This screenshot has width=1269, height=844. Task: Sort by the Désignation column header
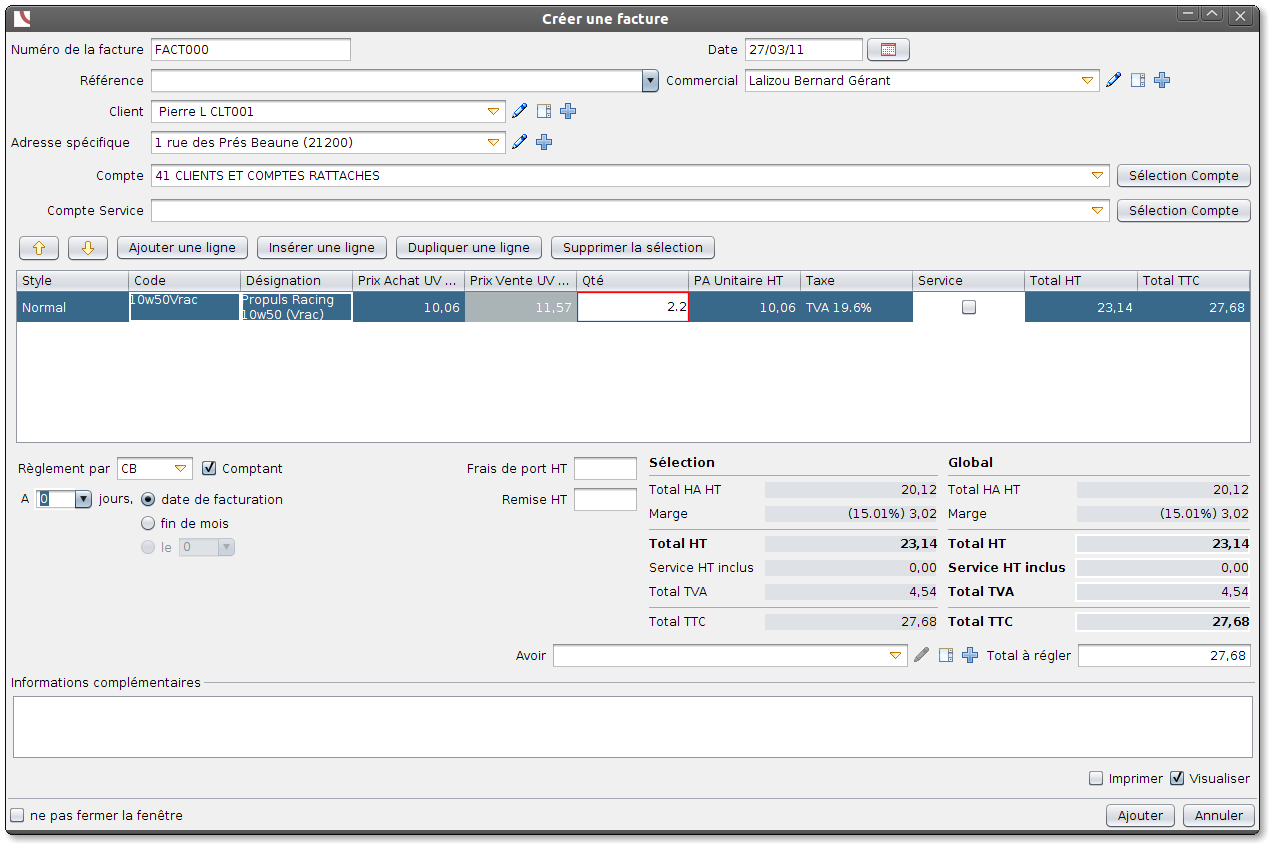[x=296, y=281]
